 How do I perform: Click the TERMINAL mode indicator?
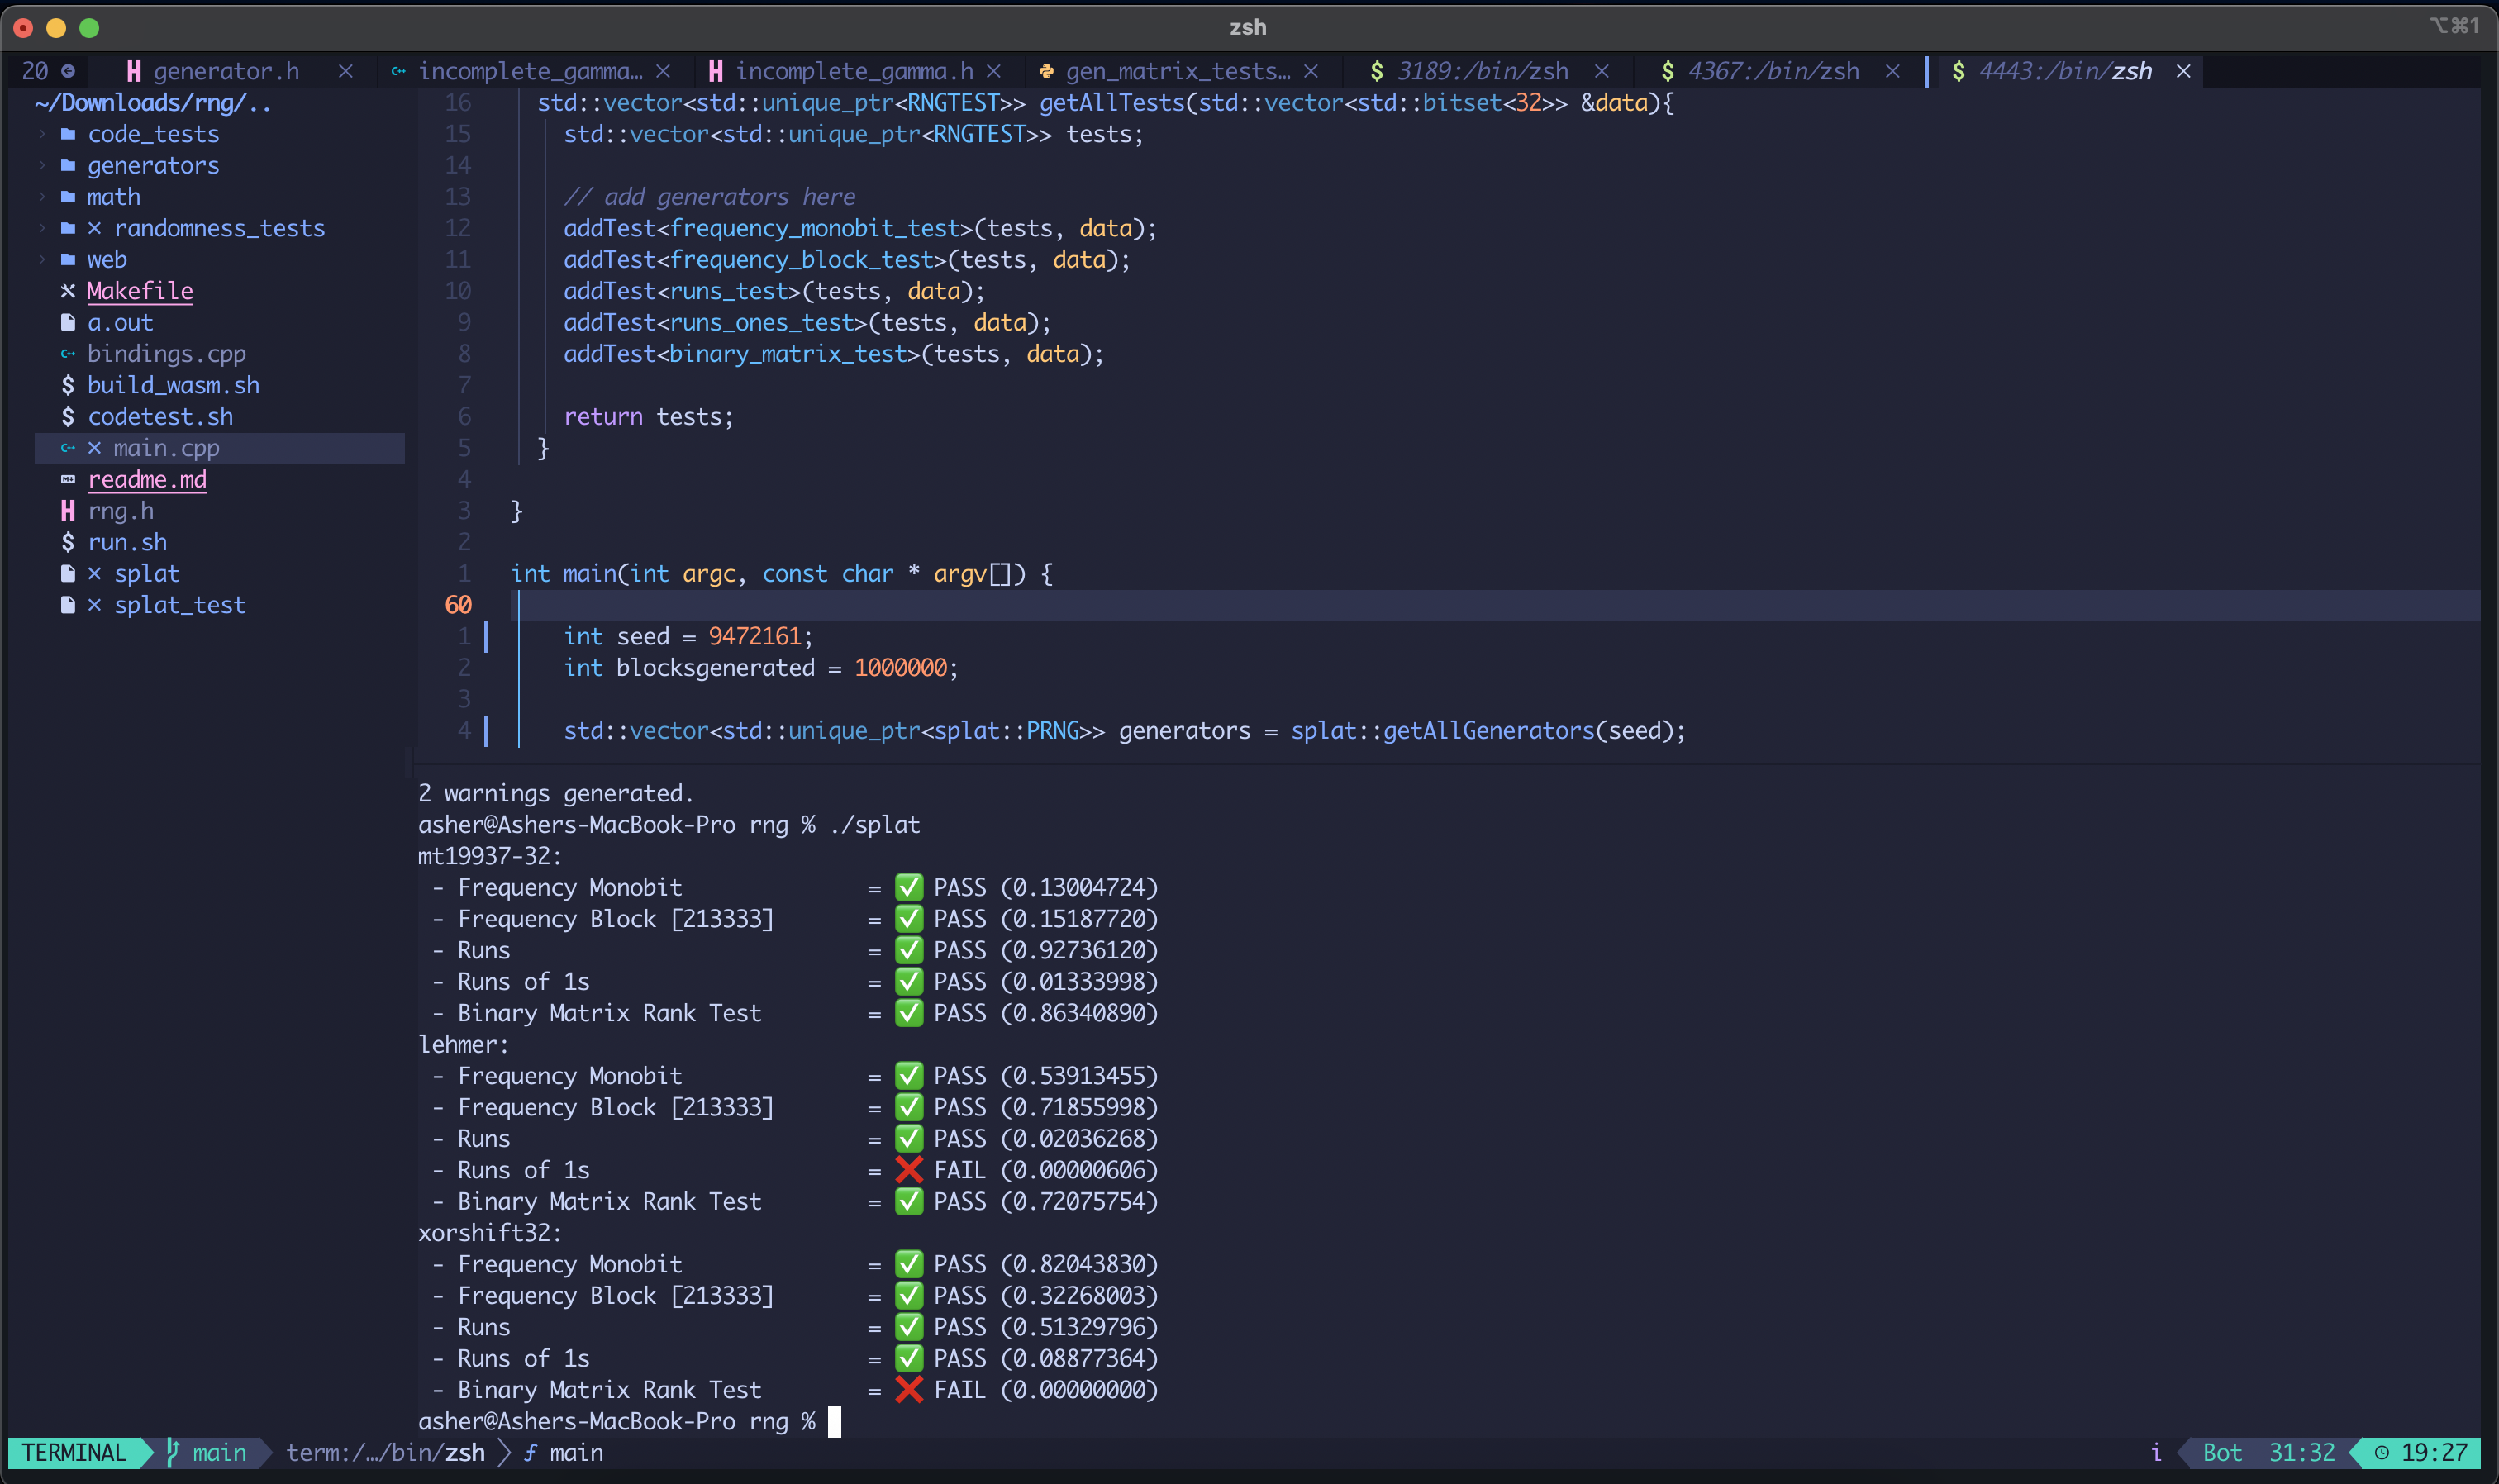74,1452
